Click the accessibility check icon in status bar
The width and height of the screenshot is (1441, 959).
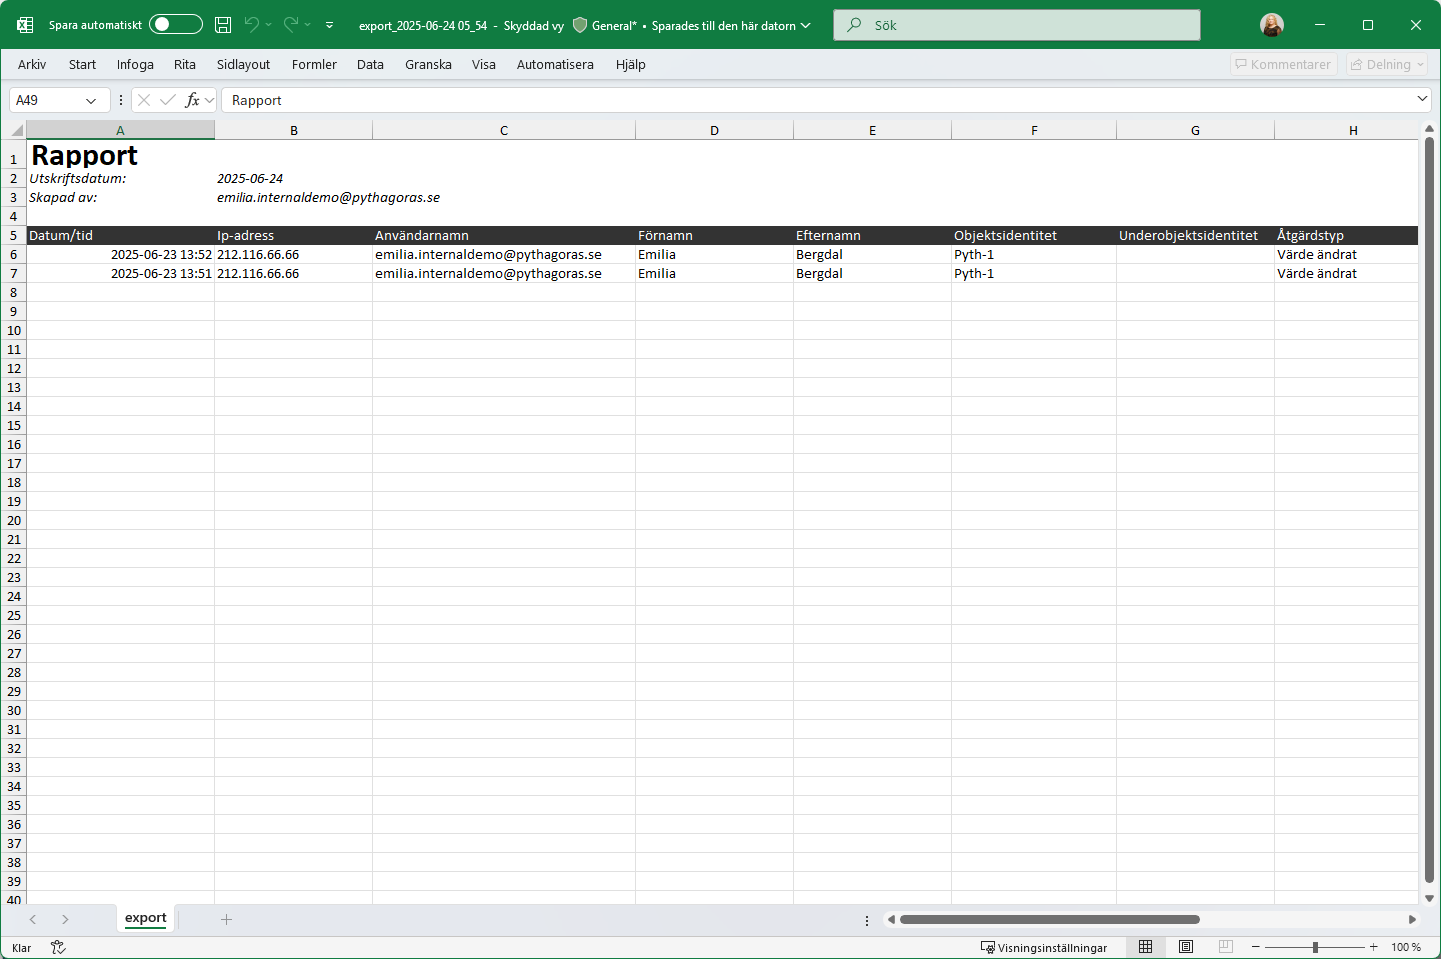pyautogui.click(x=58, y=947)
